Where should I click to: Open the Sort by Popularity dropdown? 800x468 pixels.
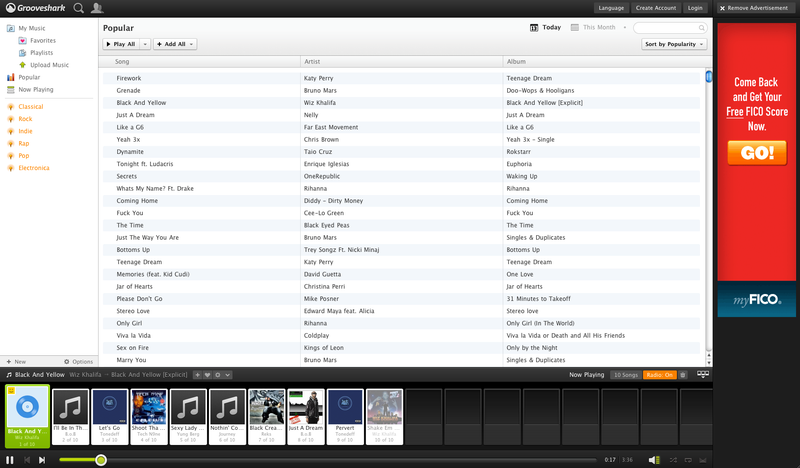coord(674,44)
